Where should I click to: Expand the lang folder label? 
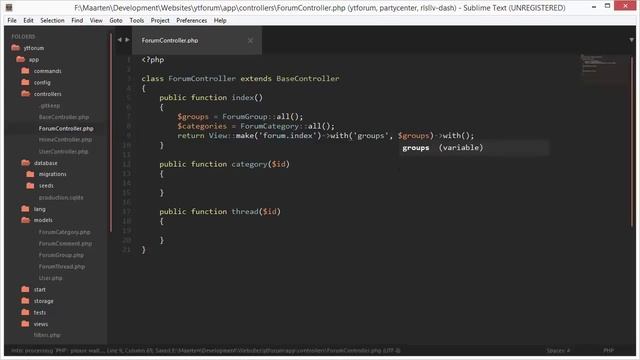click(x=40, y=209)
